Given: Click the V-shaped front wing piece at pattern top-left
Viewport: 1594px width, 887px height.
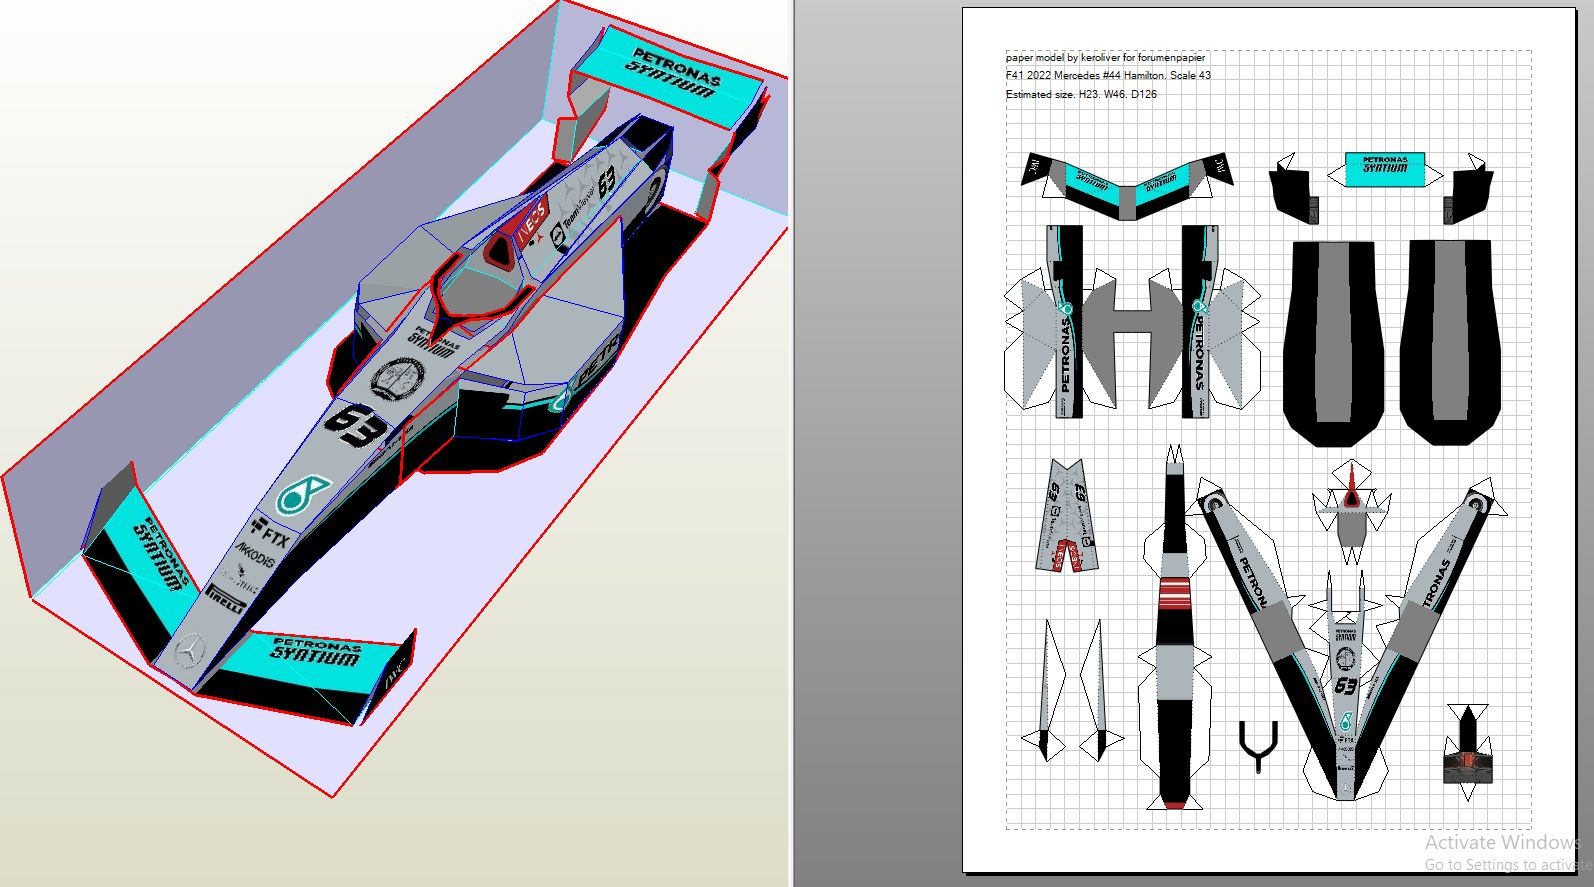Looking at the screenshot, I should click(1127, 186).
